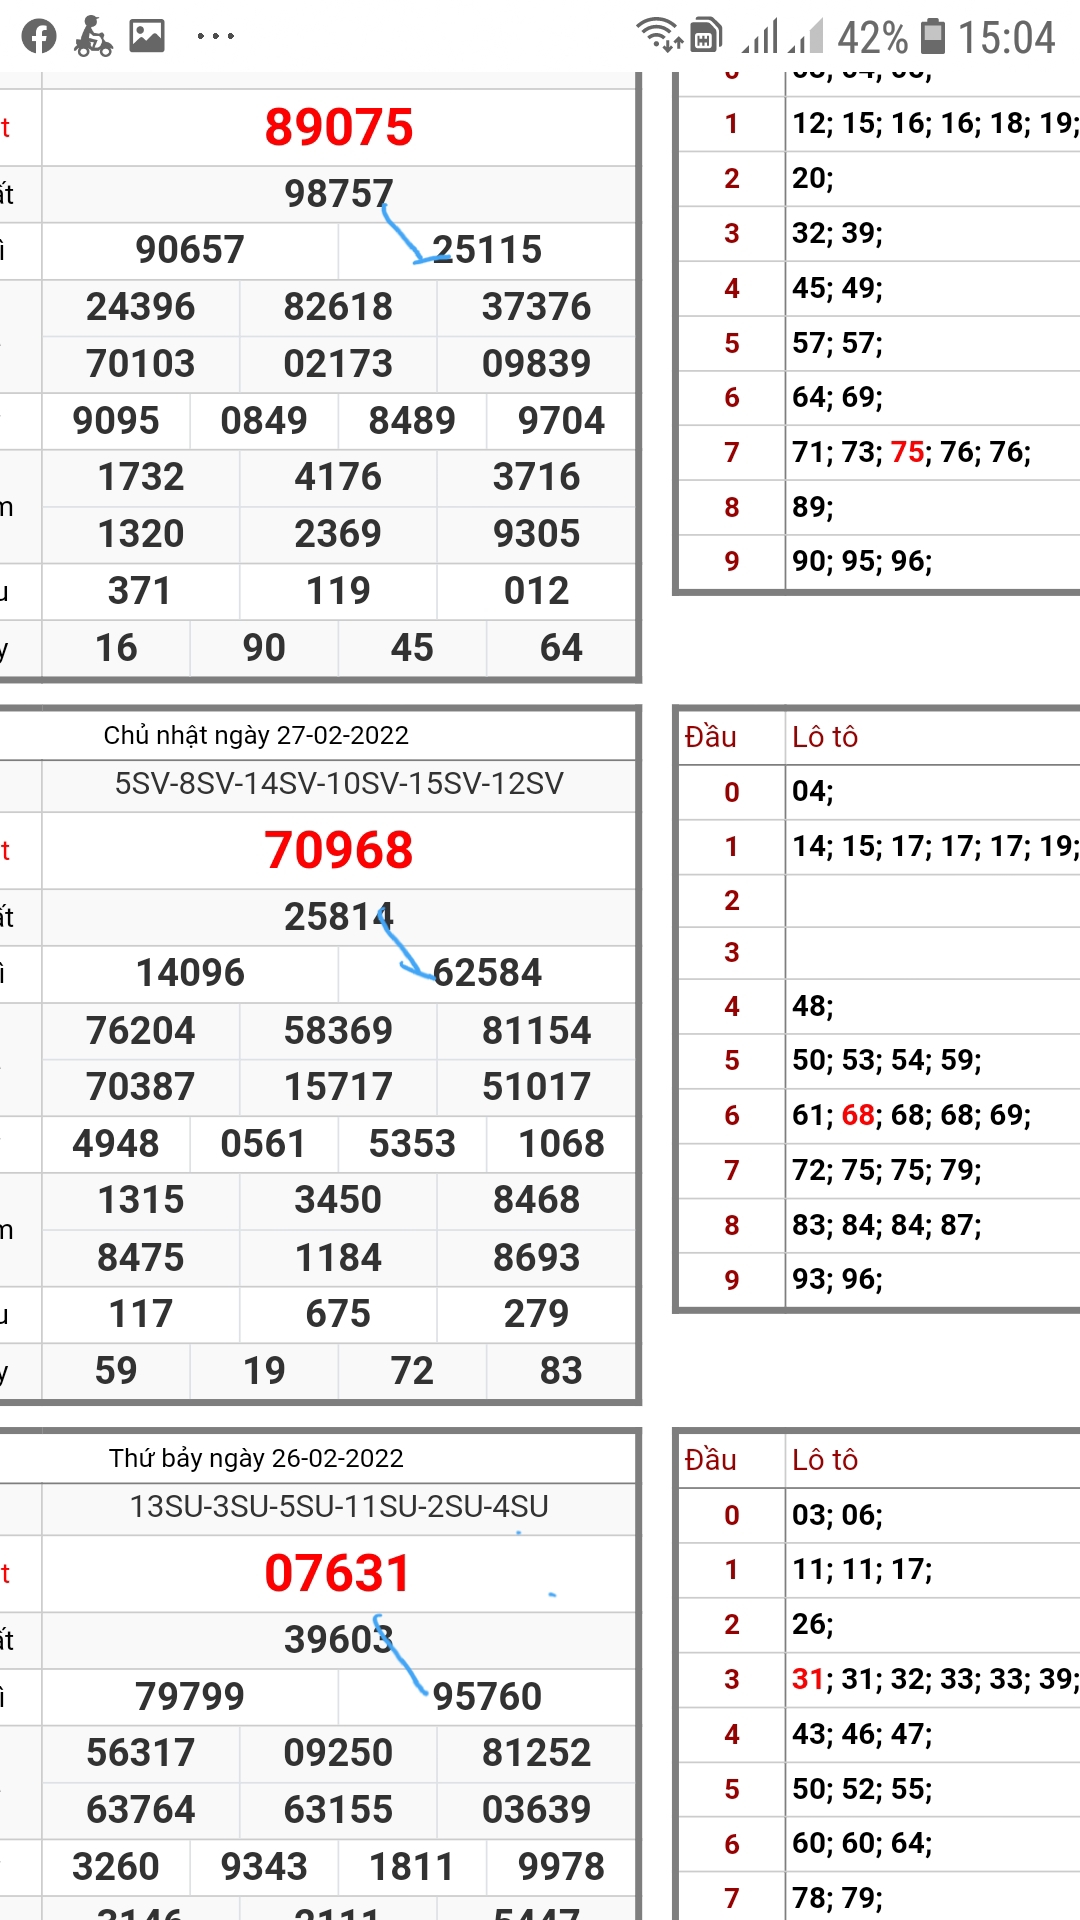
Task: Tap loto row "14; 15; 17; 17; 17; 19;"
Action: point(936,847)
